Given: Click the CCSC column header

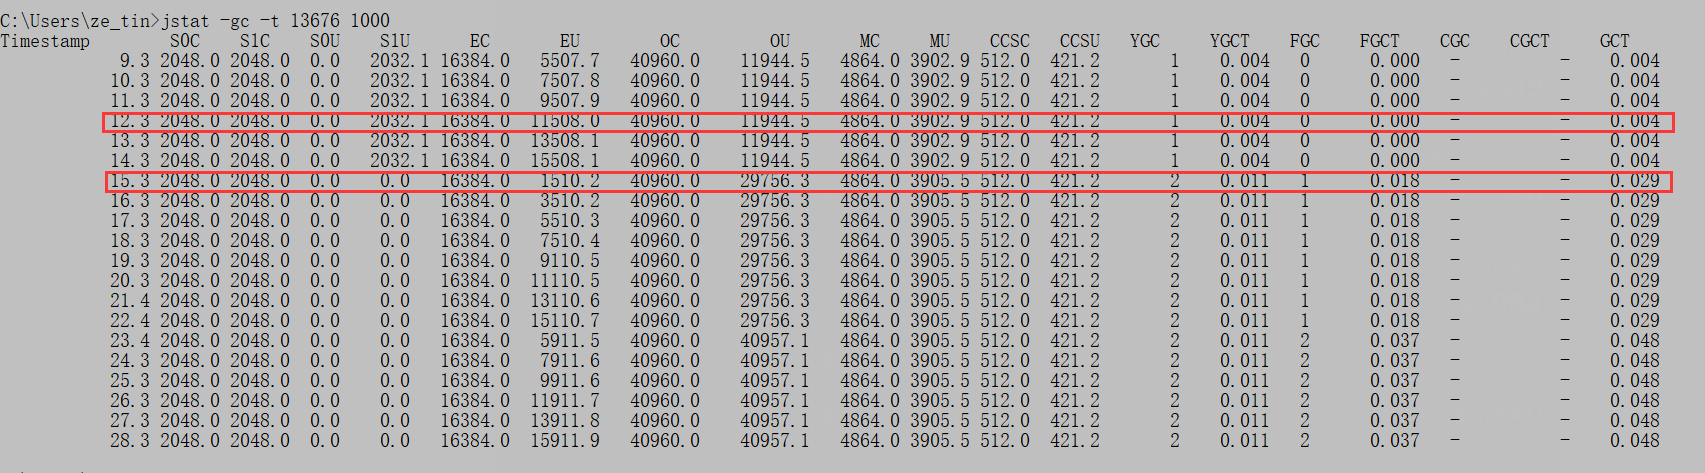Looking at the screenshot, I should [1010, 41].
